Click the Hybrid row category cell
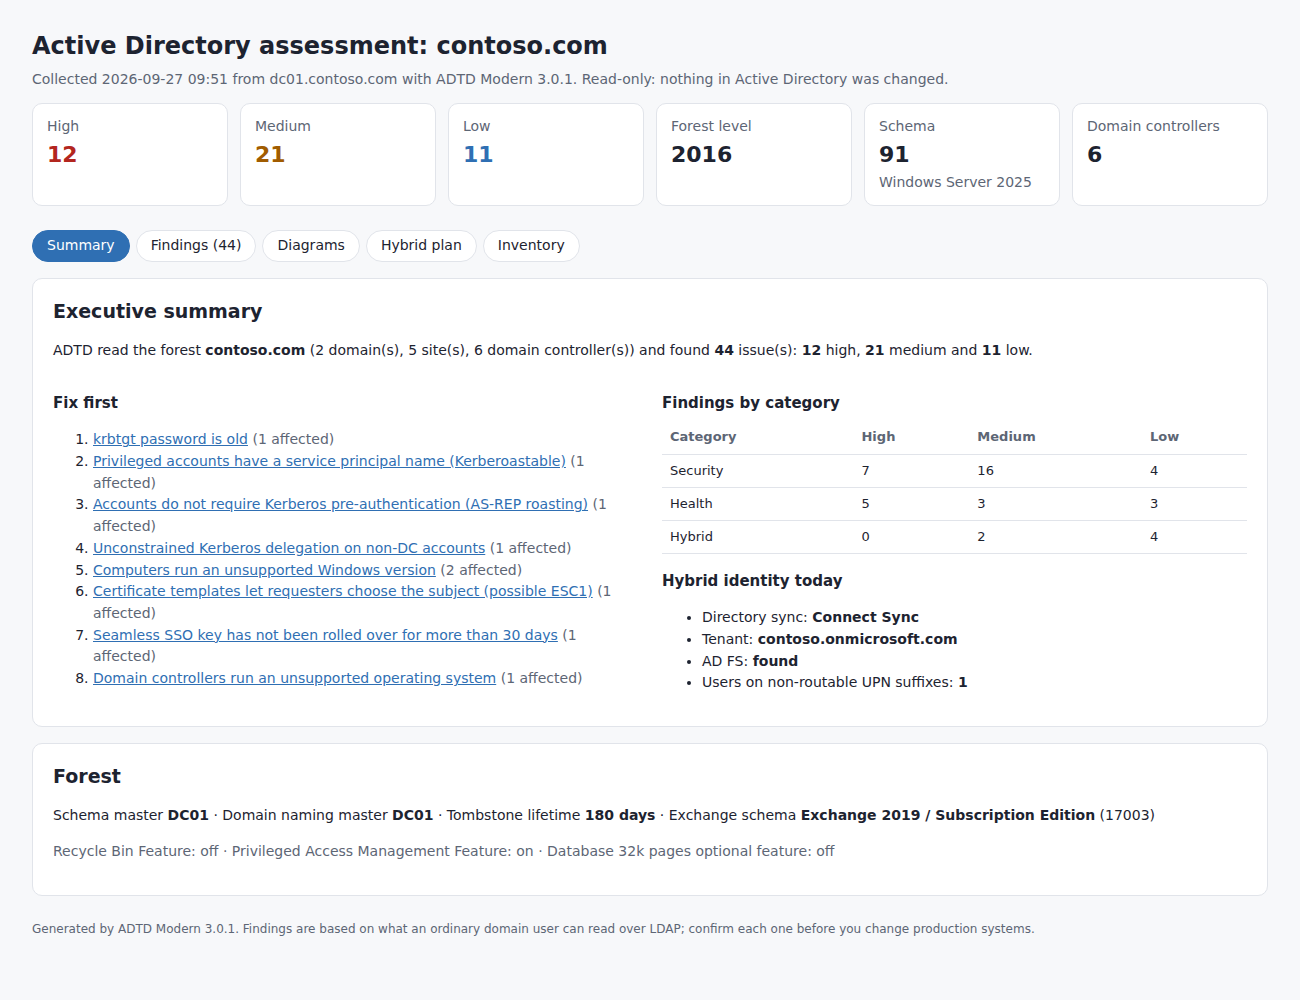This screenshot has height=1000, width=1300. [x=758, y=537]
